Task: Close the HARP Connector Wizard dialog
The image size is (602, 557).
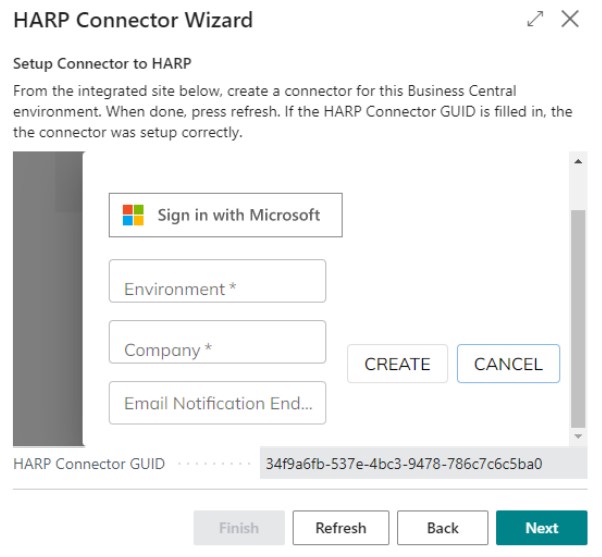Action: point(570,19)
